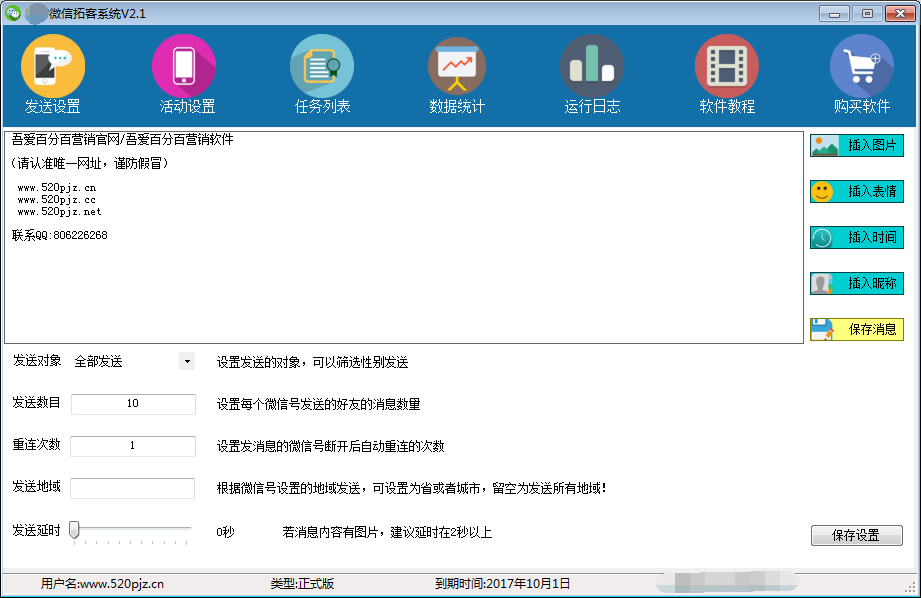The height and width of the screenshot is (598, 921).
Task: Click the text www.520pjz.cc in message
Action: click(56, 200)
